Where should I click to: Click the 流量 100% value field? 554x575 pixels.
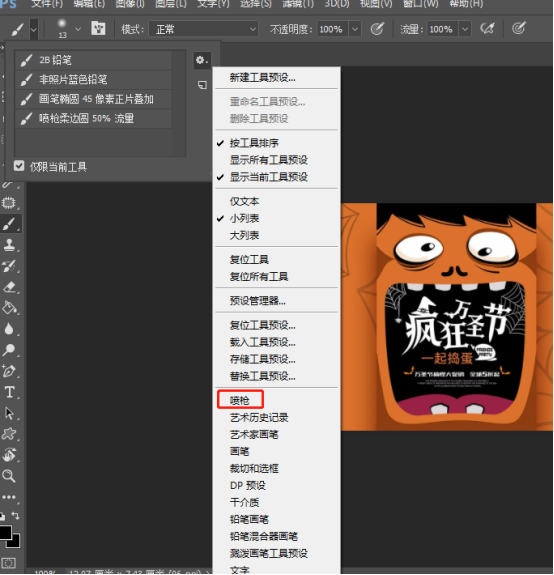point(442,29)
